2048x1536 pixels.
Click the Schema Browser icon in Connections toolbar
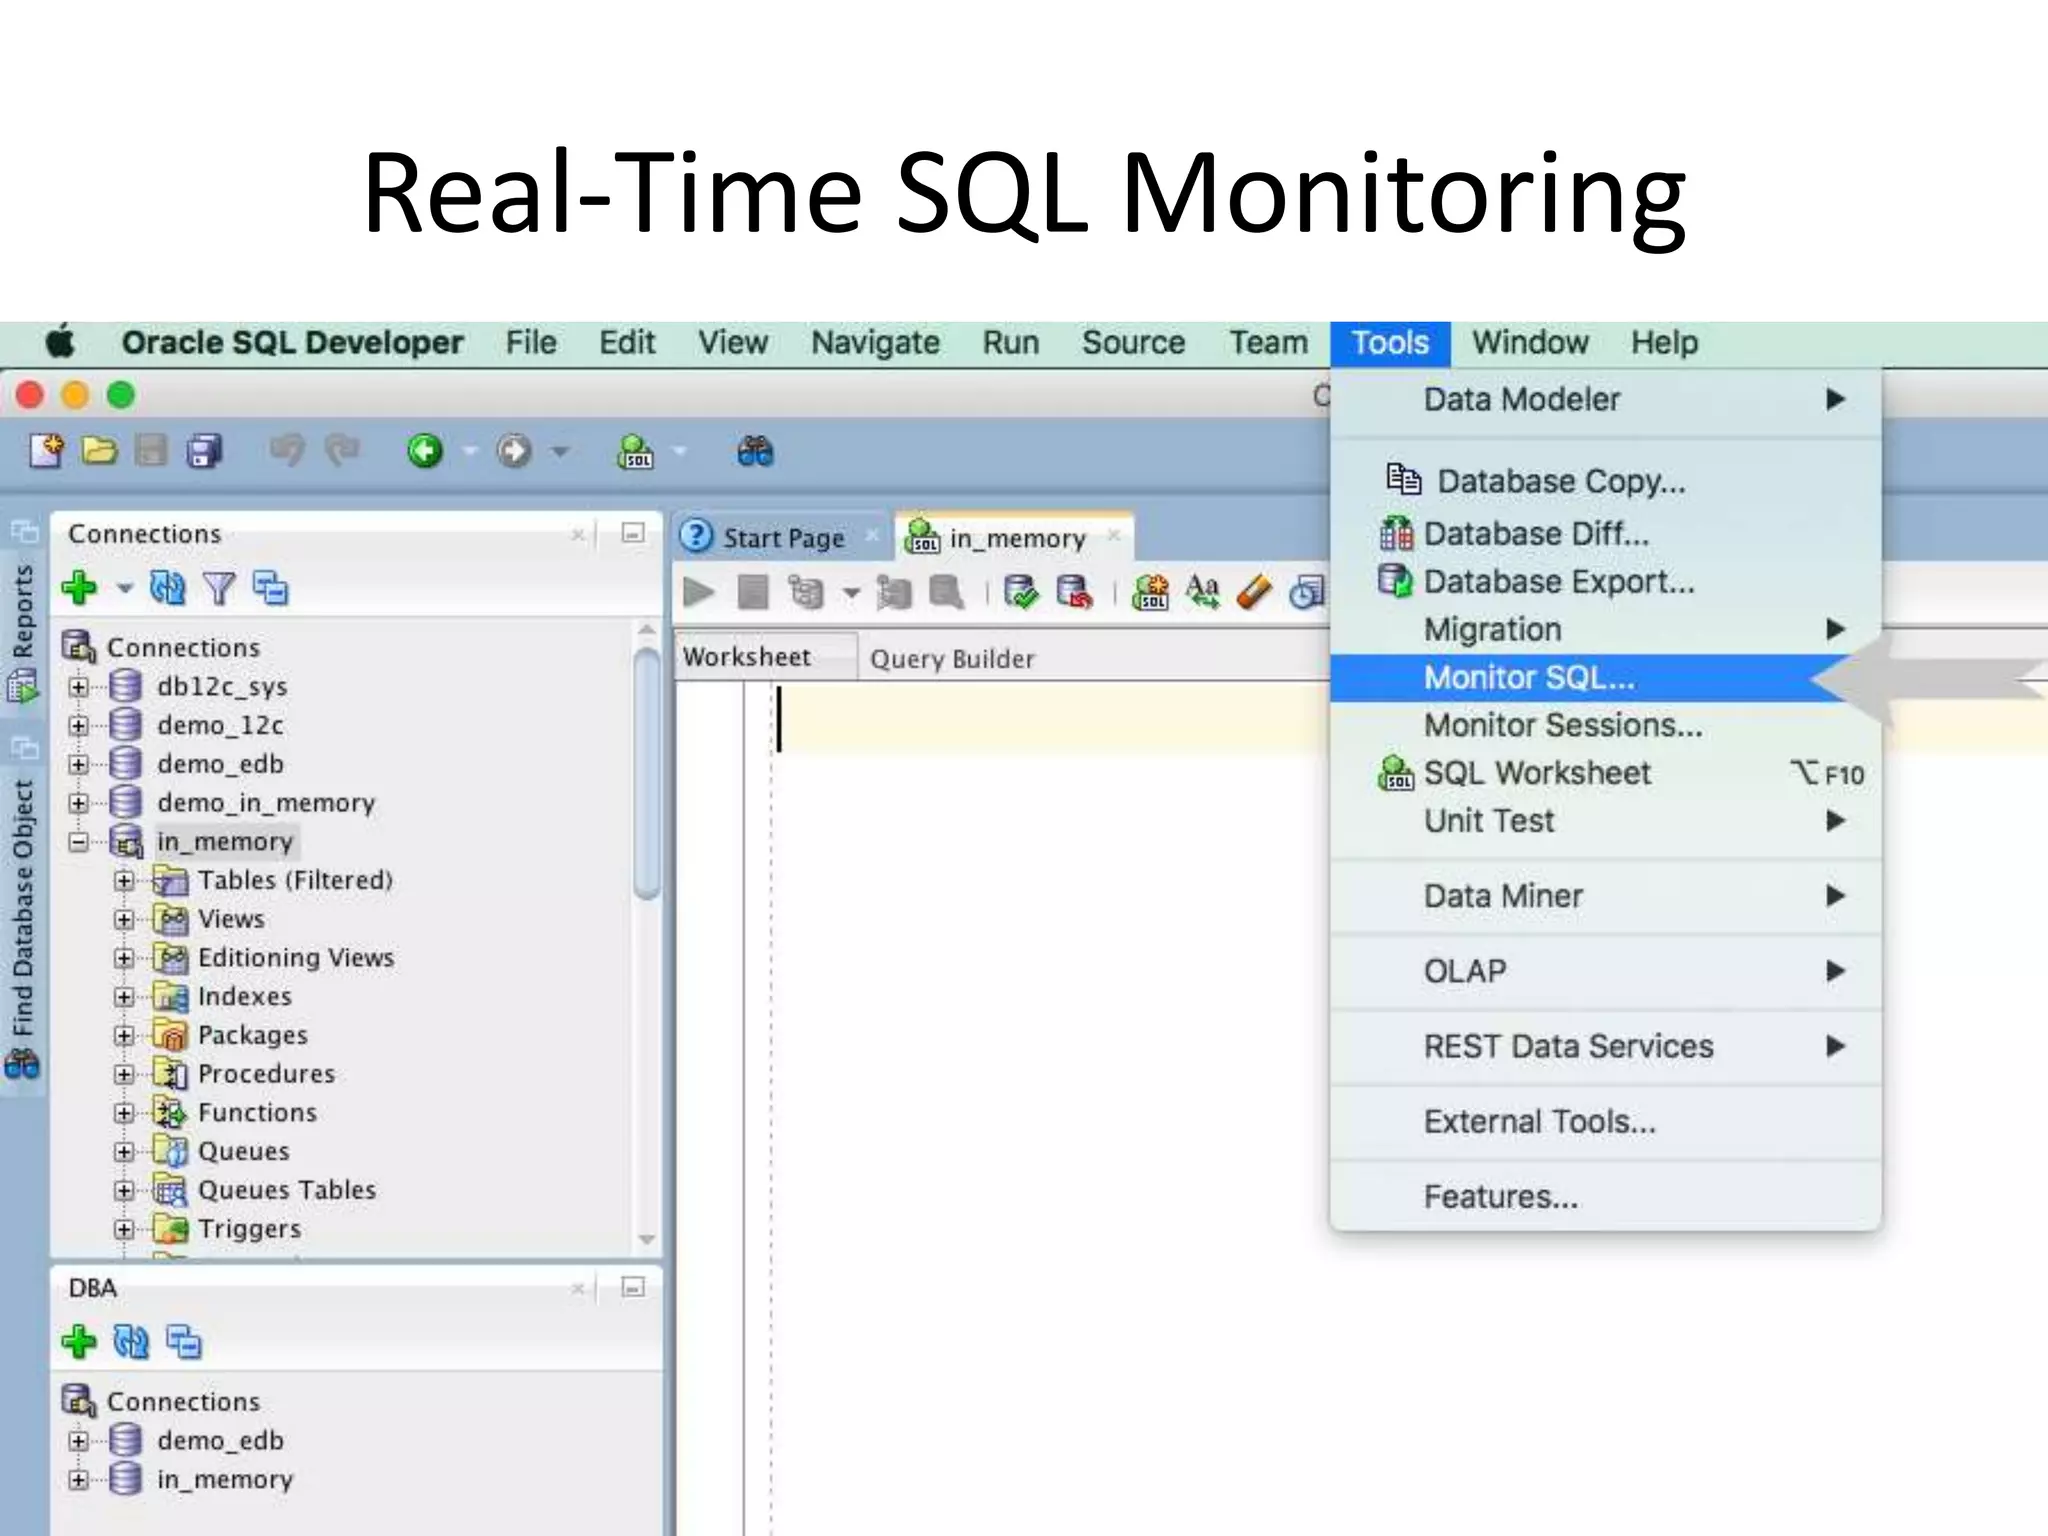[x=270, y=588]
